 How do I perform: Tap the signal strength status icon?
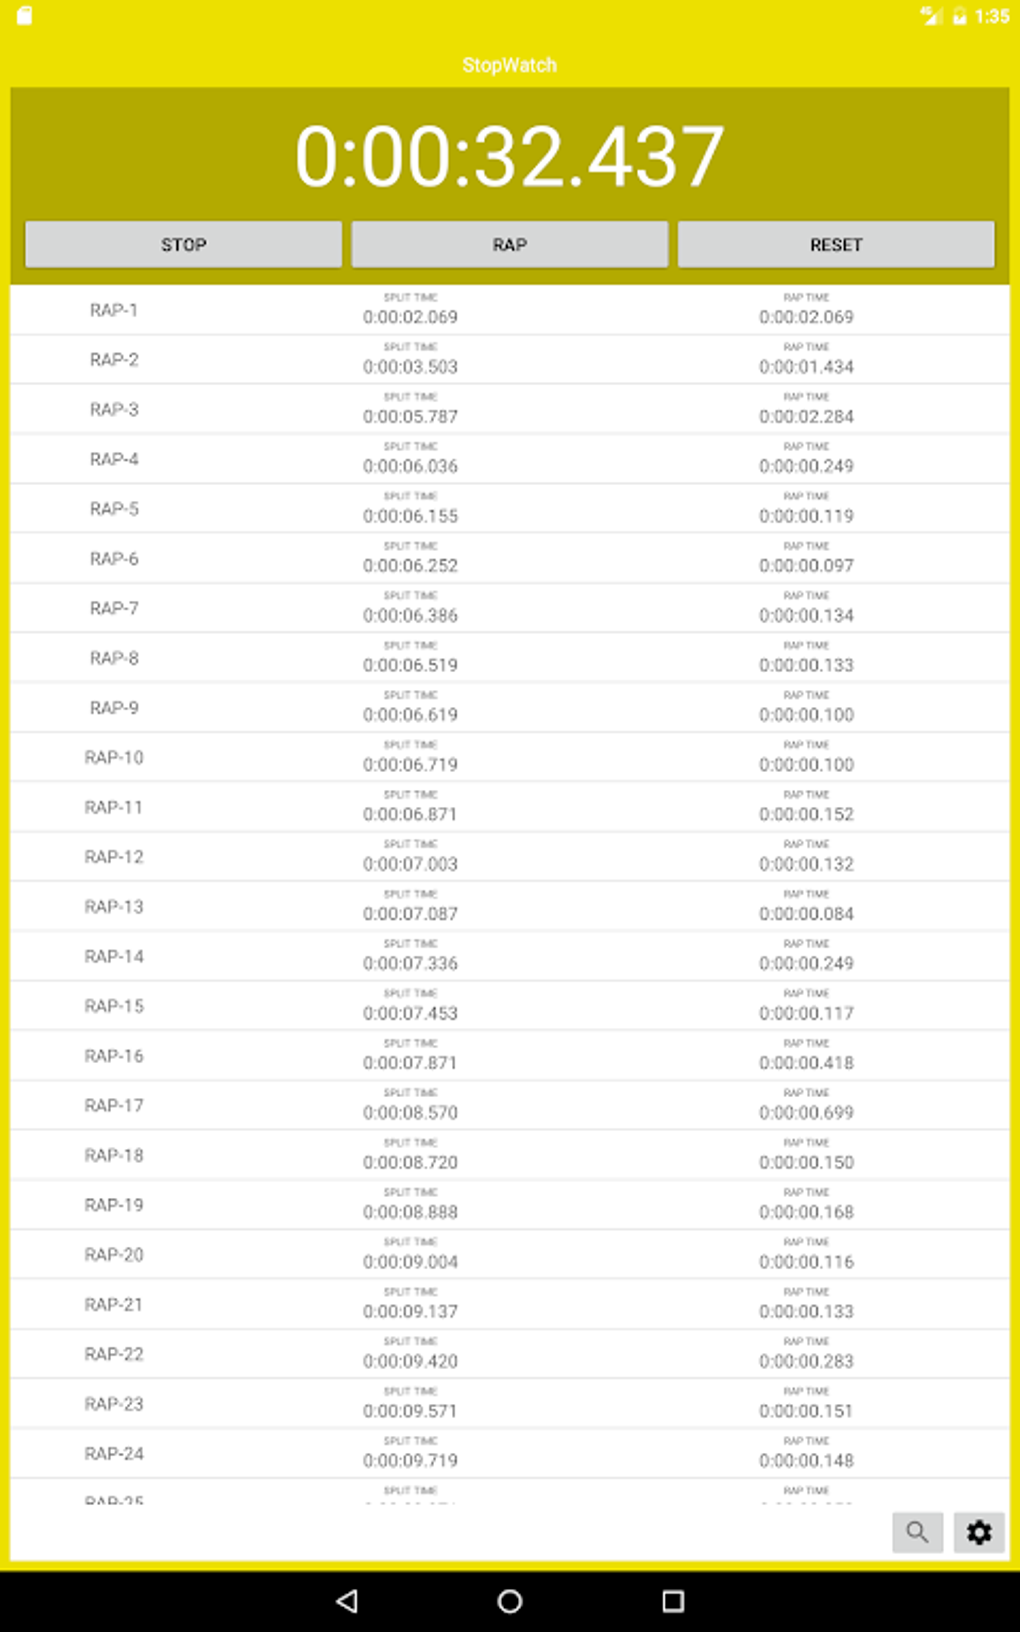tap(931, 16)
